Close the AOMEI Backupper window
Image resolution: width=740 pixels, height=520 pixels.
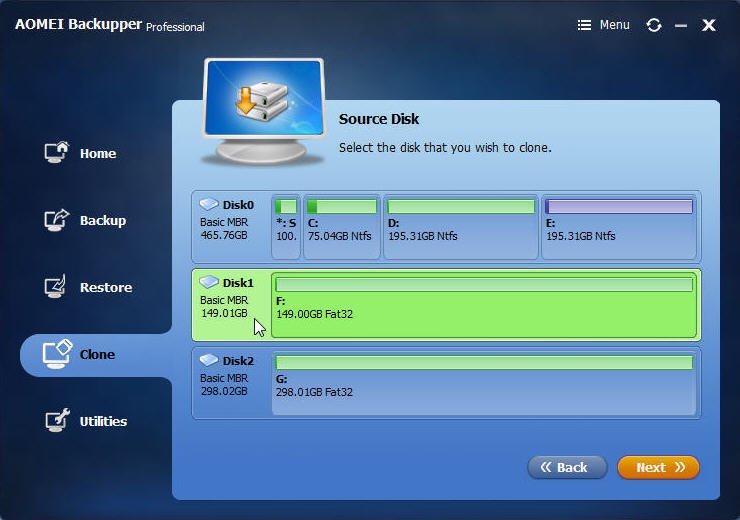(x=708, y=25)
